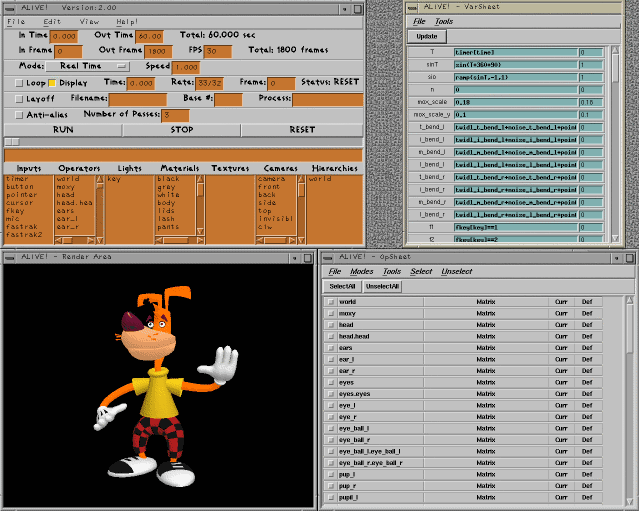
Task: Open the Tools menu in VarSheet
Action: (444, 21)
